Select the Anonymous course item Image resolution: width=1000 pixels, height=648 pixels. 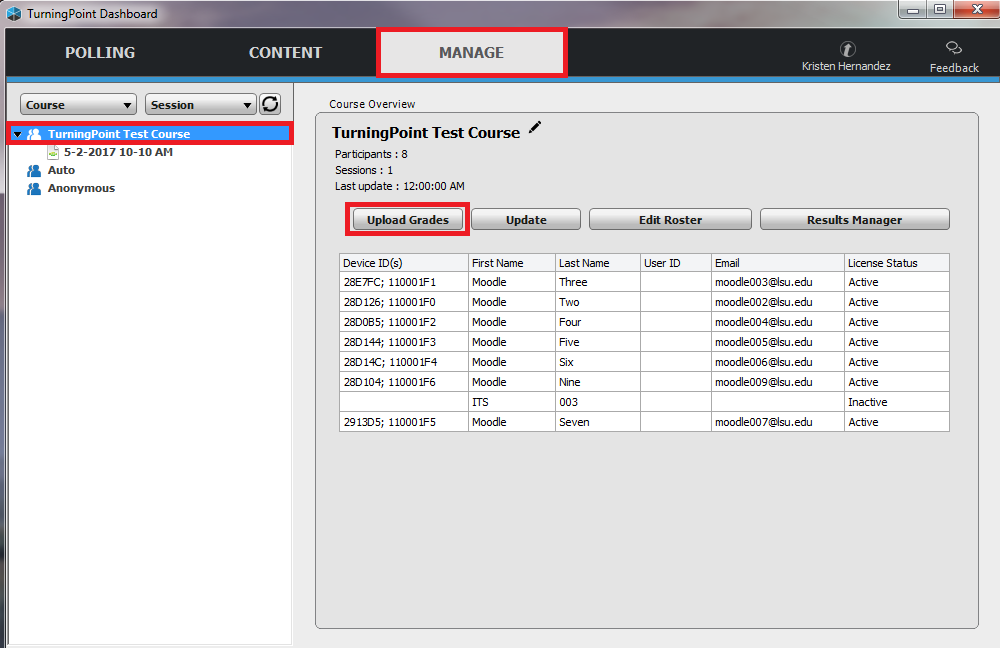click(x=81, y=188)
